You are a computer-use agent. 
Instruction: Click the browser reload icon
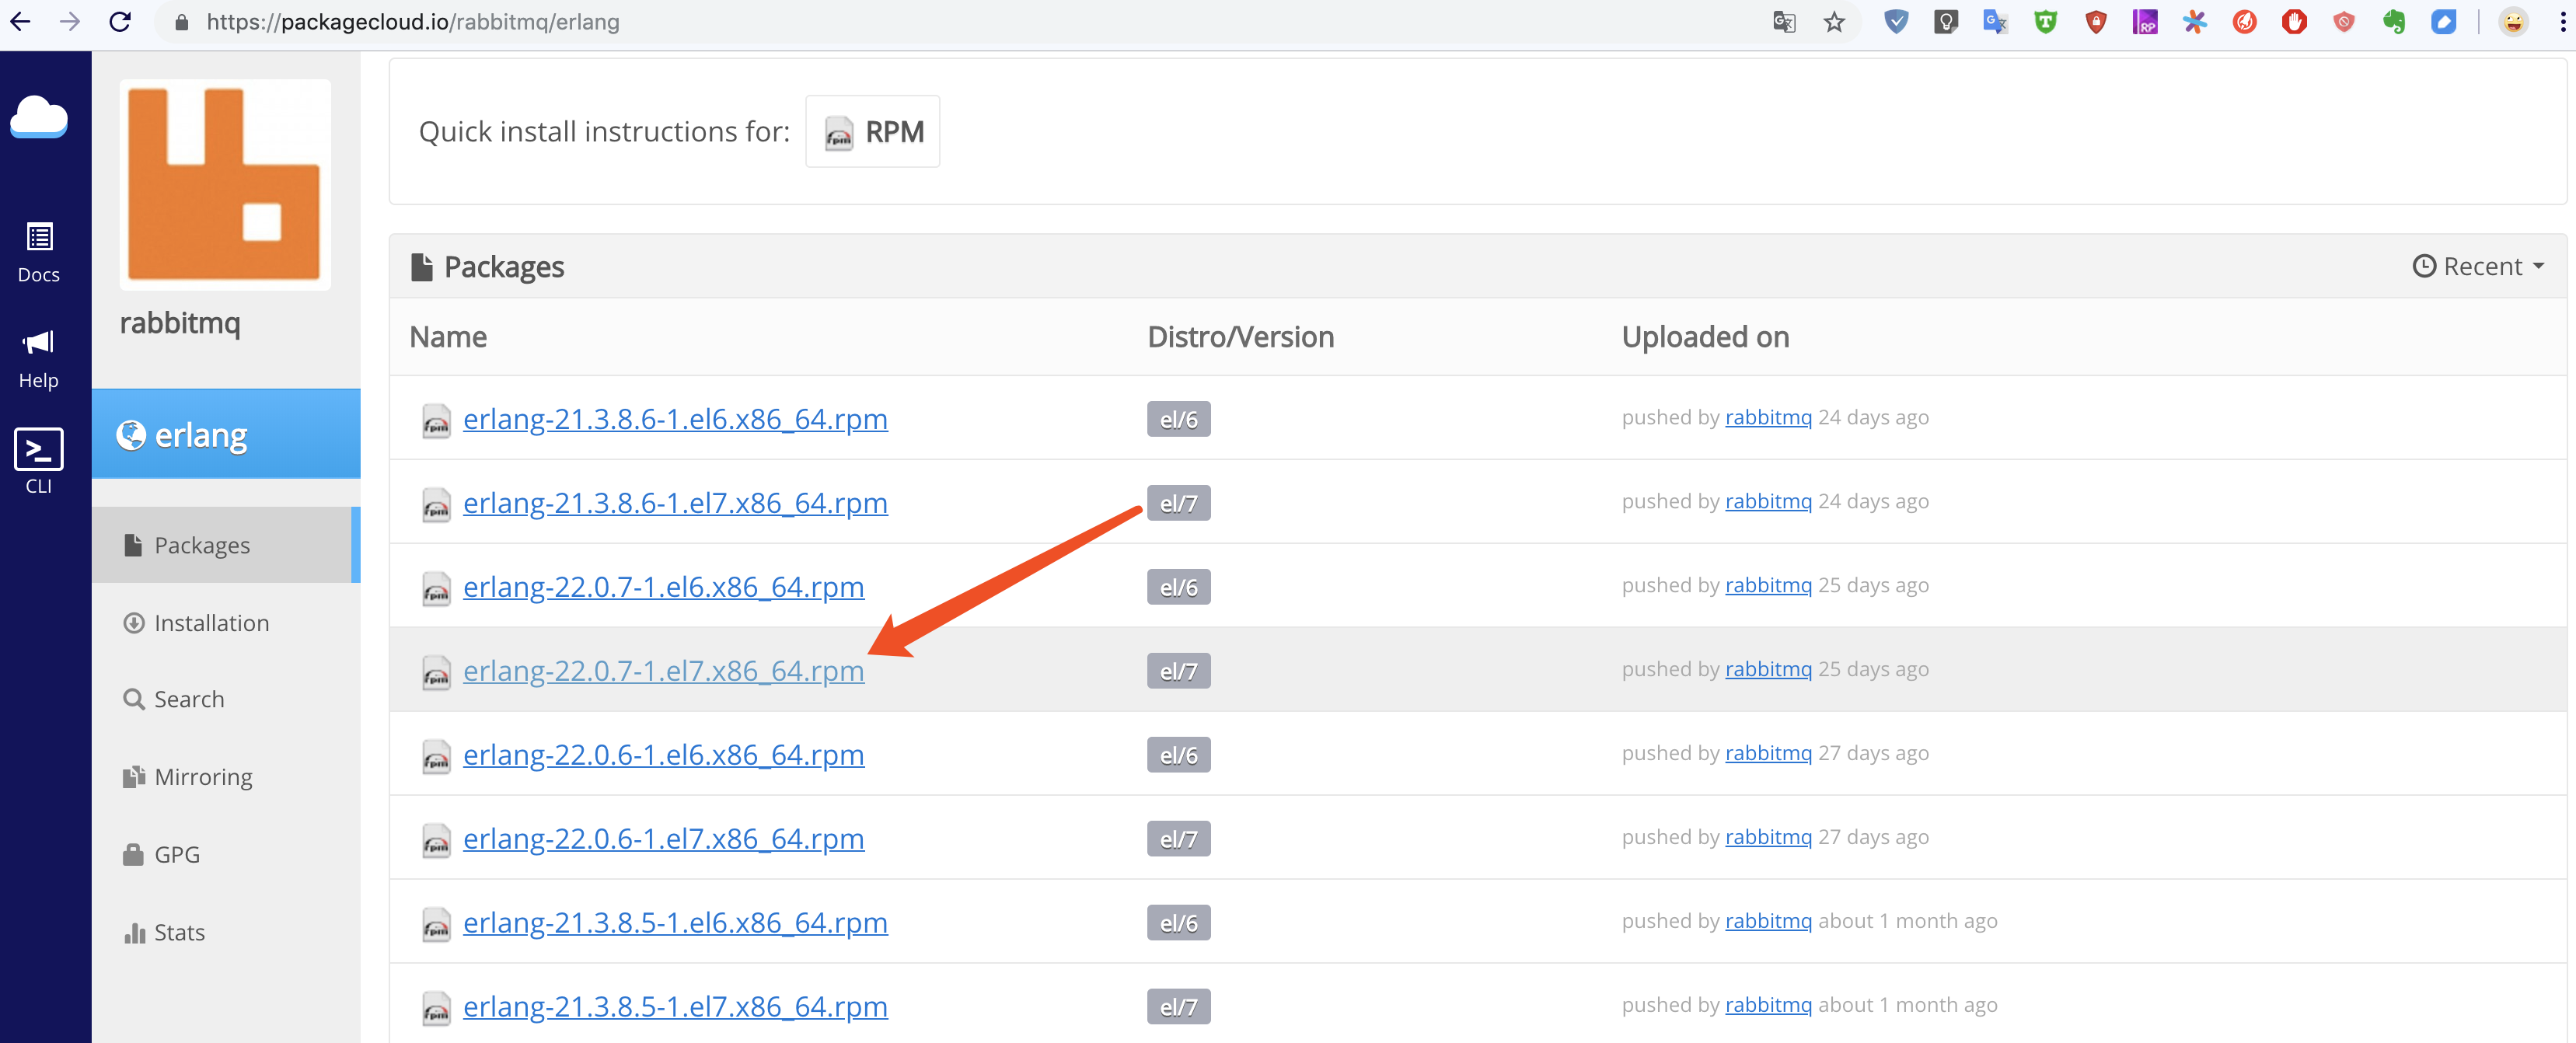(x=120, y=22)
